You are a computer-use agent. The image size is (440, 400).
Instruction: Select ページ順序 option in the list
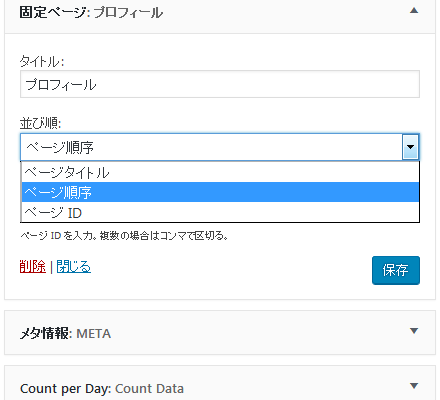[220, 192]
